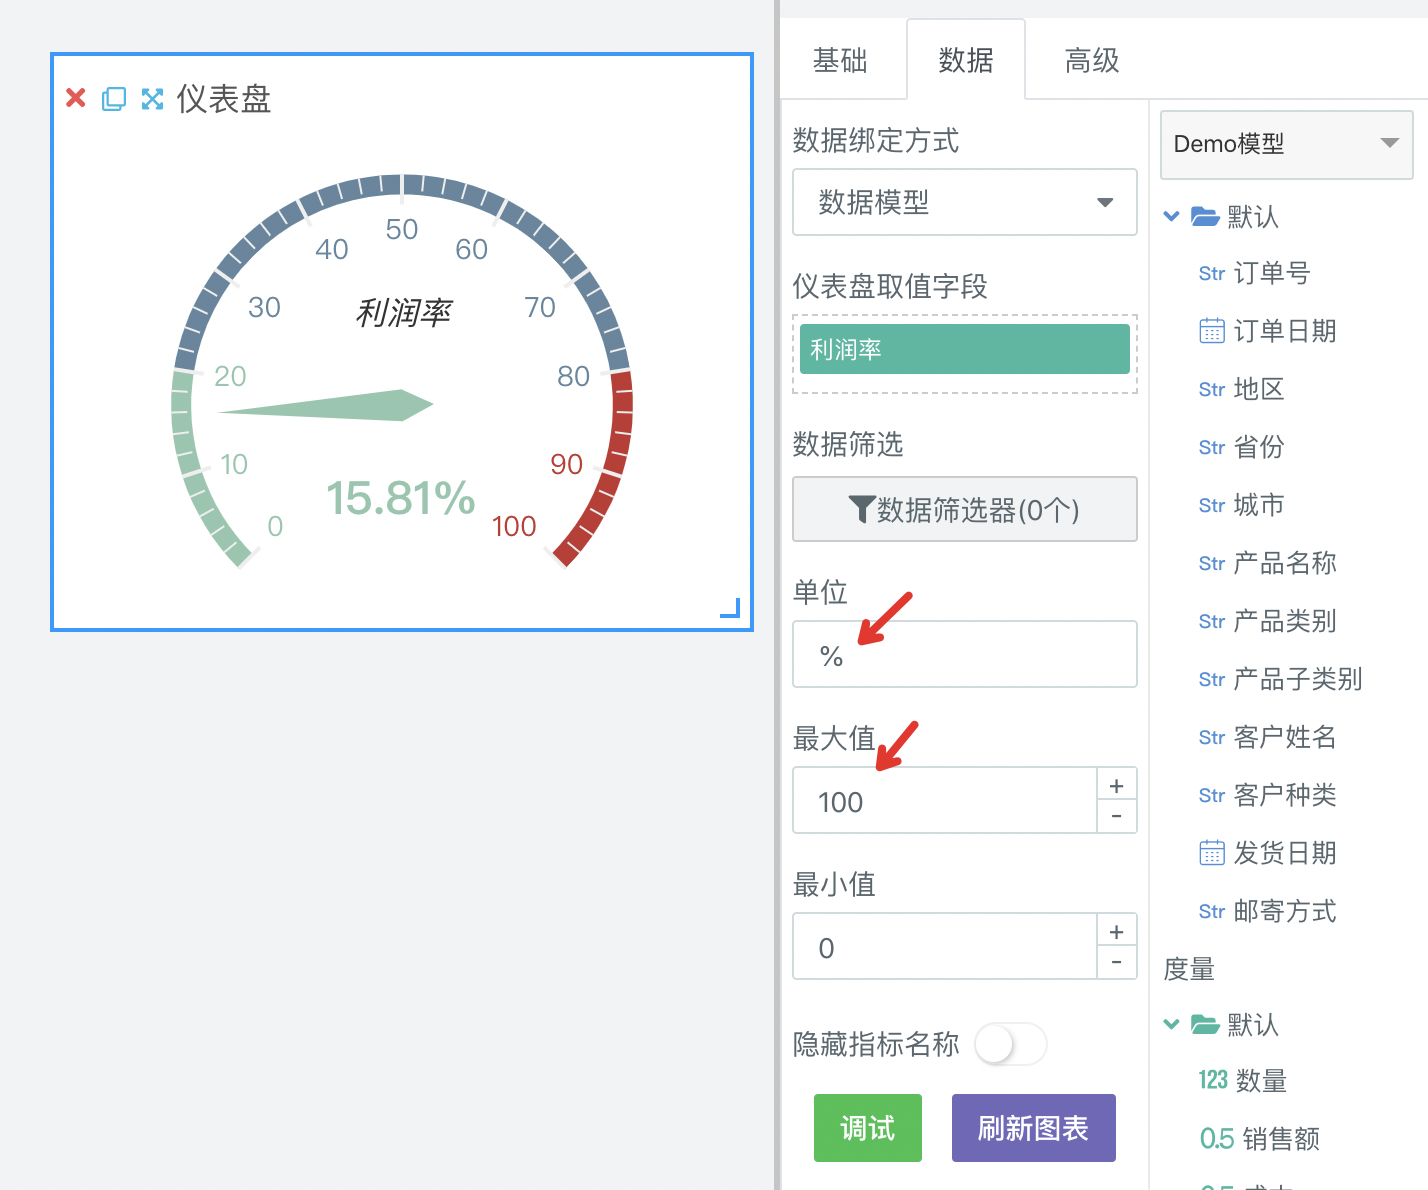Select the 发货日期 field
This screenshot has width=1428, height=1190.
coord(1285,853)
